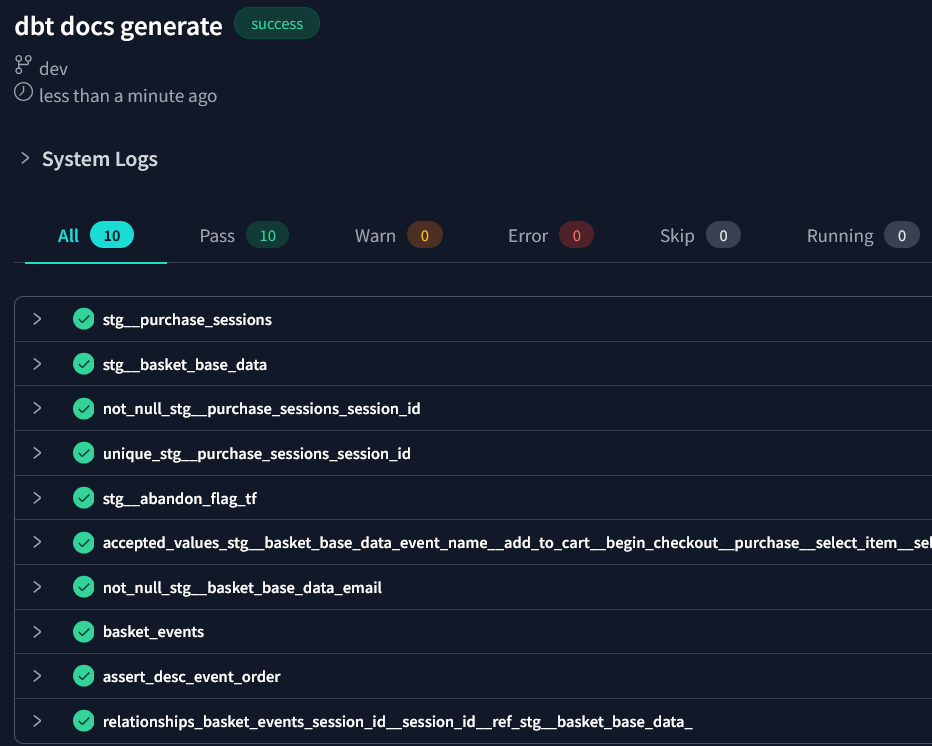Click green check icon for basket_events

84,631
